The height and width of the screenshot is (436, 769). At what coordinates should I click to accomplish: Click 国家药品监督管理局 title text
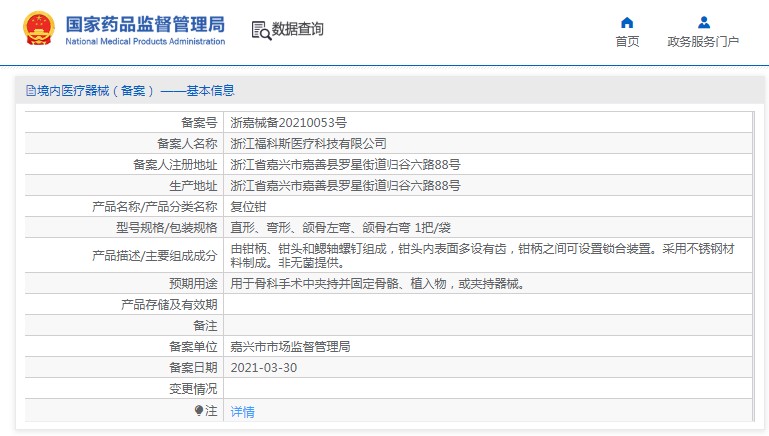145,24
